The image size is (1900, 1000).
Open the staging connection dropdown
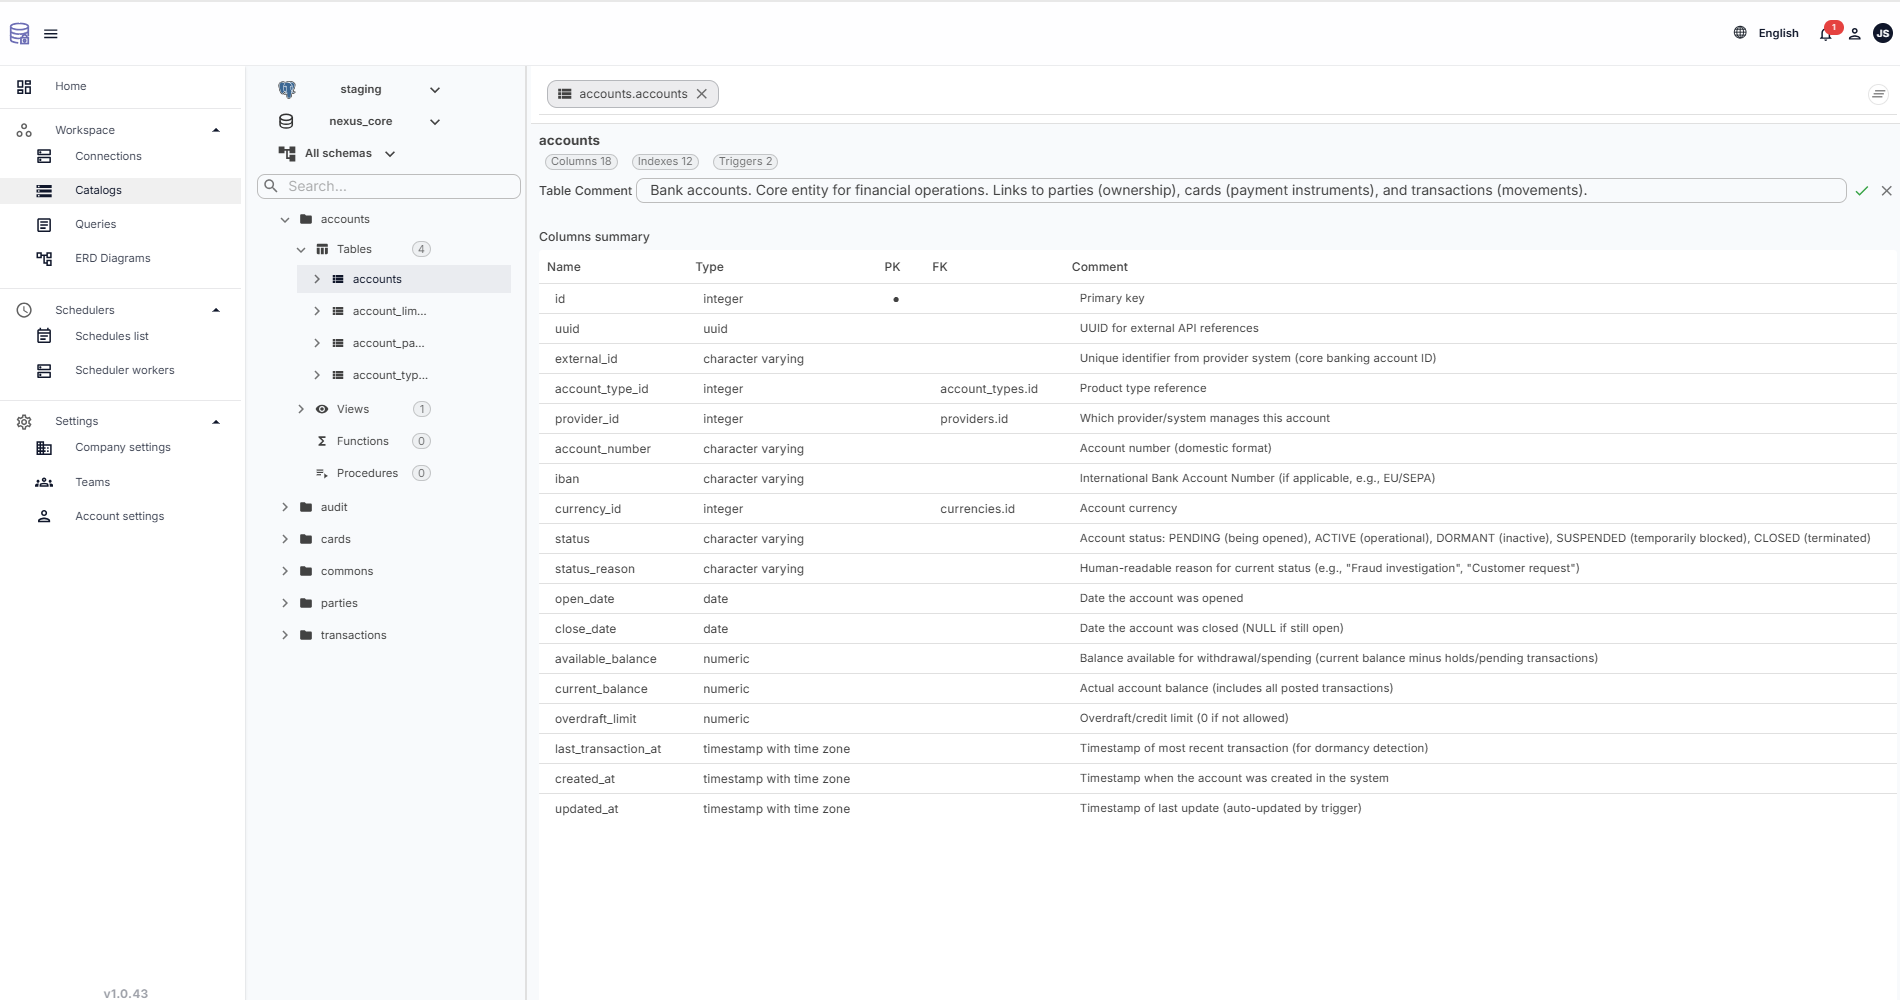pos(435,89)
